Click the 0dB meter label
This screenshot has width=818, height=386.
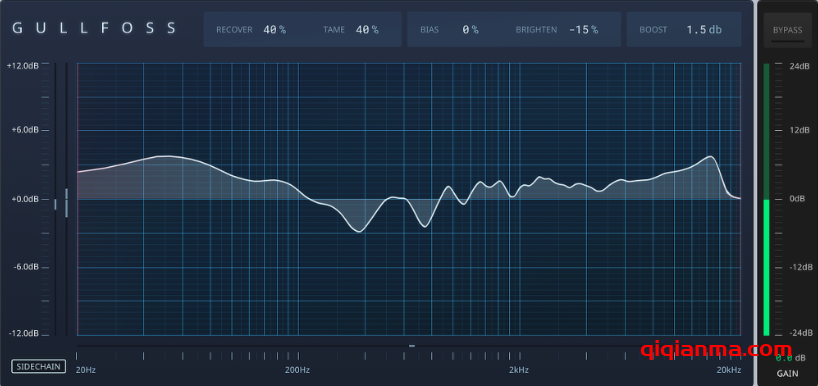pos(797,199)
